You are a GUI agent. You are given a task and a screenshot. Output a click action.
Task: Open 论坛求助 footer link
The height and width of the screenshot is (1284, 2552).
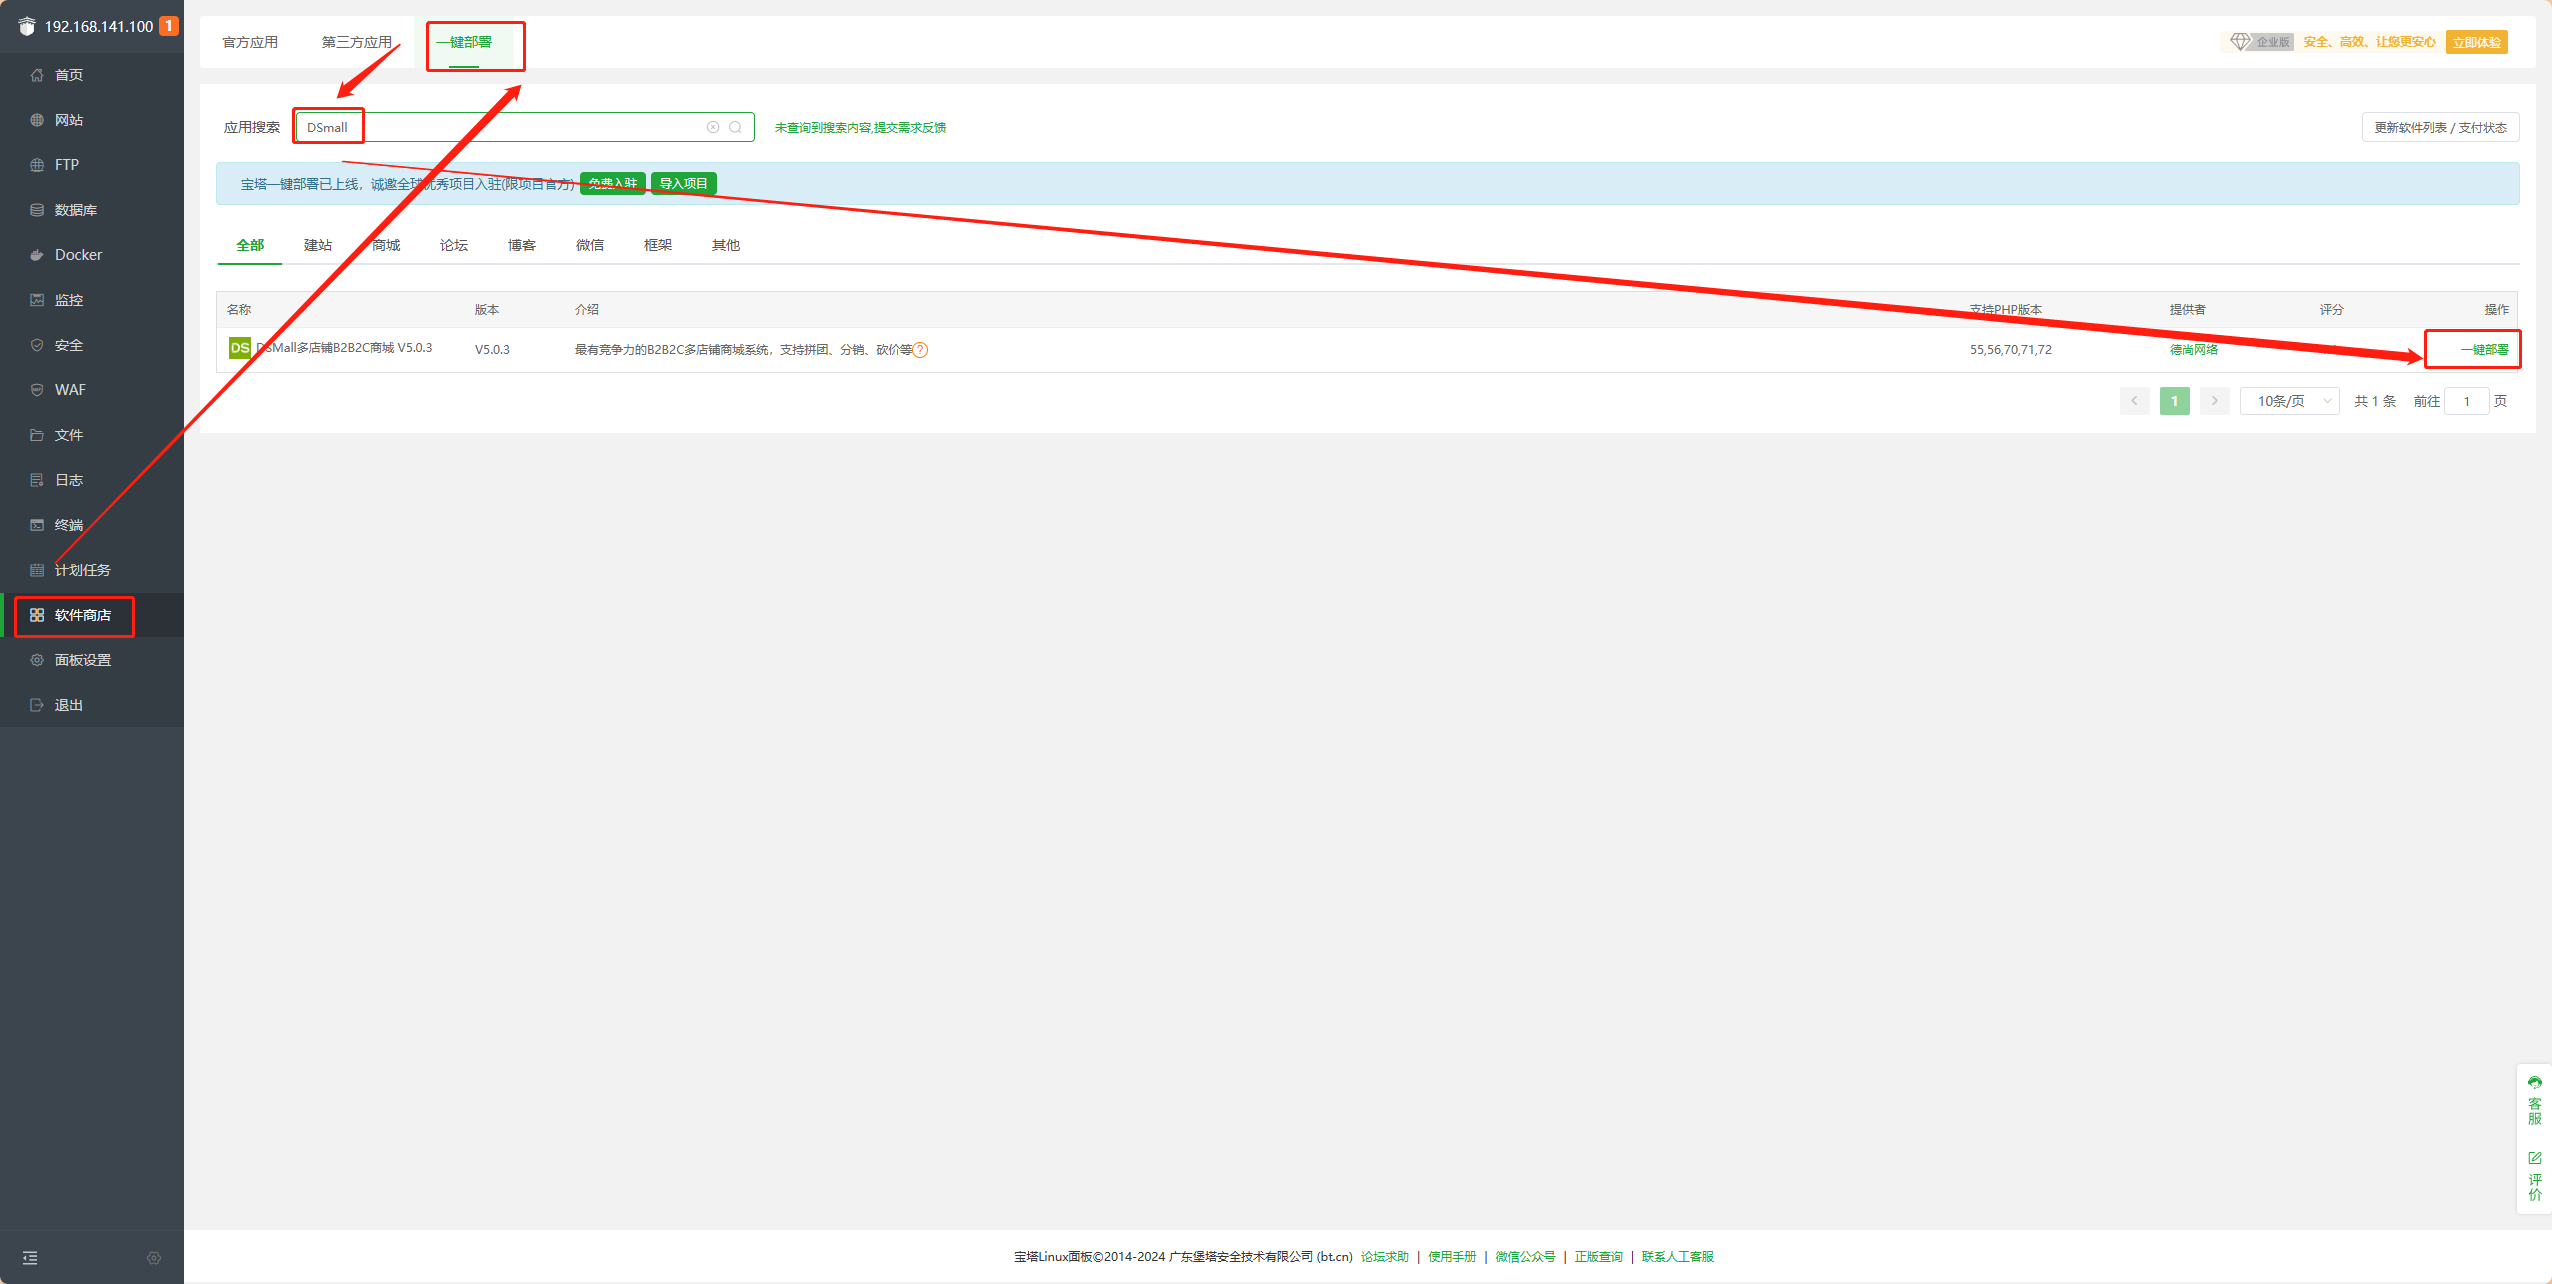click(1384, 1257)
